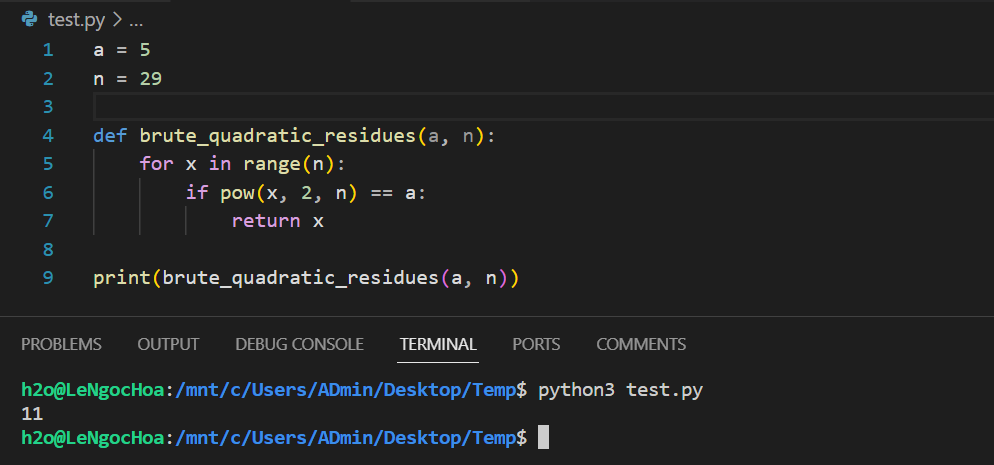Select the test.py breadcrumb item
This screenshot has height=465, width=994.
pos(76,19)
